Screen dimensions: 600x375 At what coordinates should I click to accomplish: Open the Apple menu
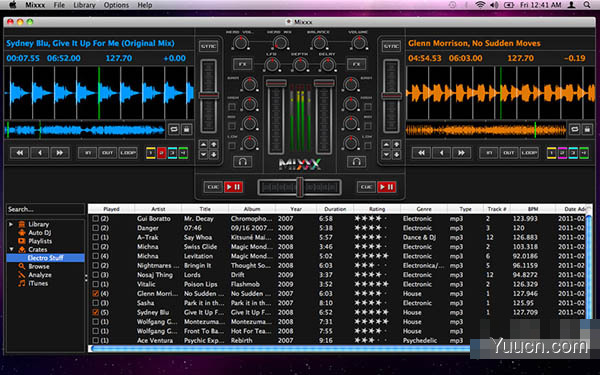click(13, 5)
